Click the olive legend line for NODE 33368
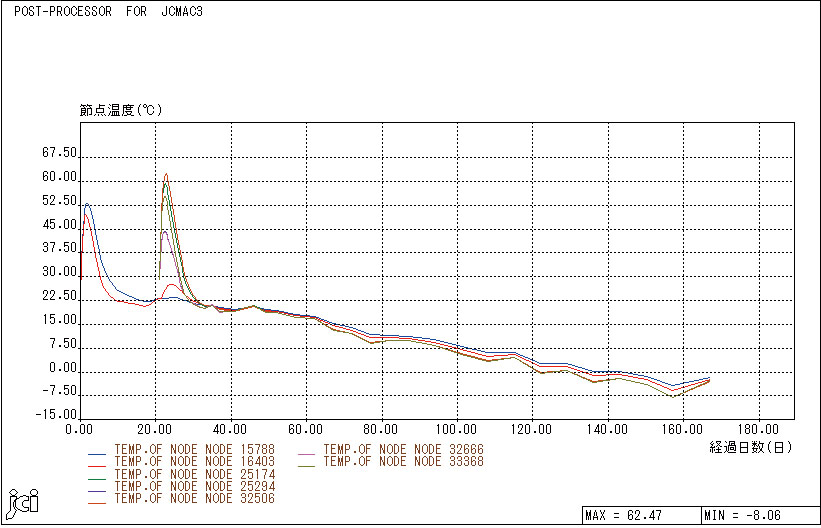Image resolution: width=821 pixels, height=528 pixels. (x=306, y=466)
